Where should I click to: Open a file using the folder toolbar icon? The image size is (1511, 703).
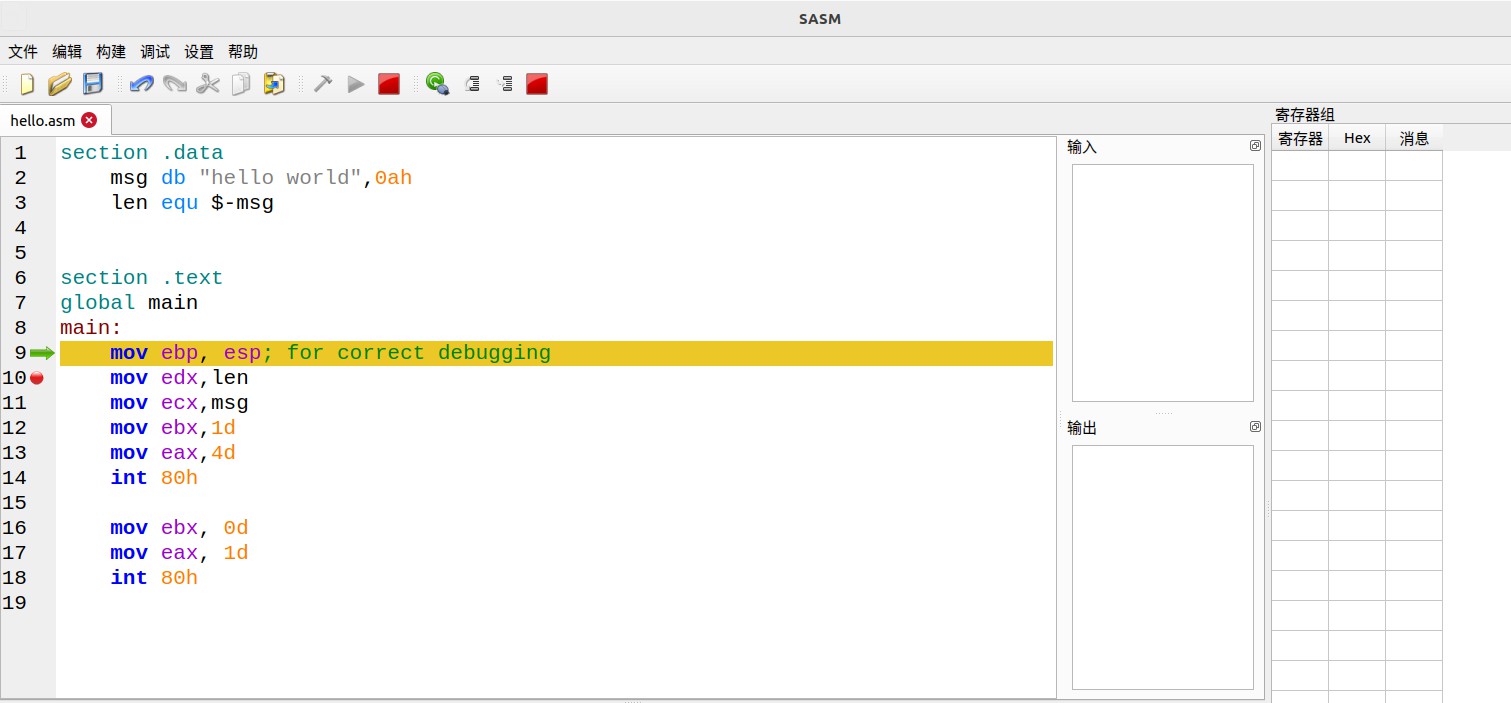tap(59, 84)
